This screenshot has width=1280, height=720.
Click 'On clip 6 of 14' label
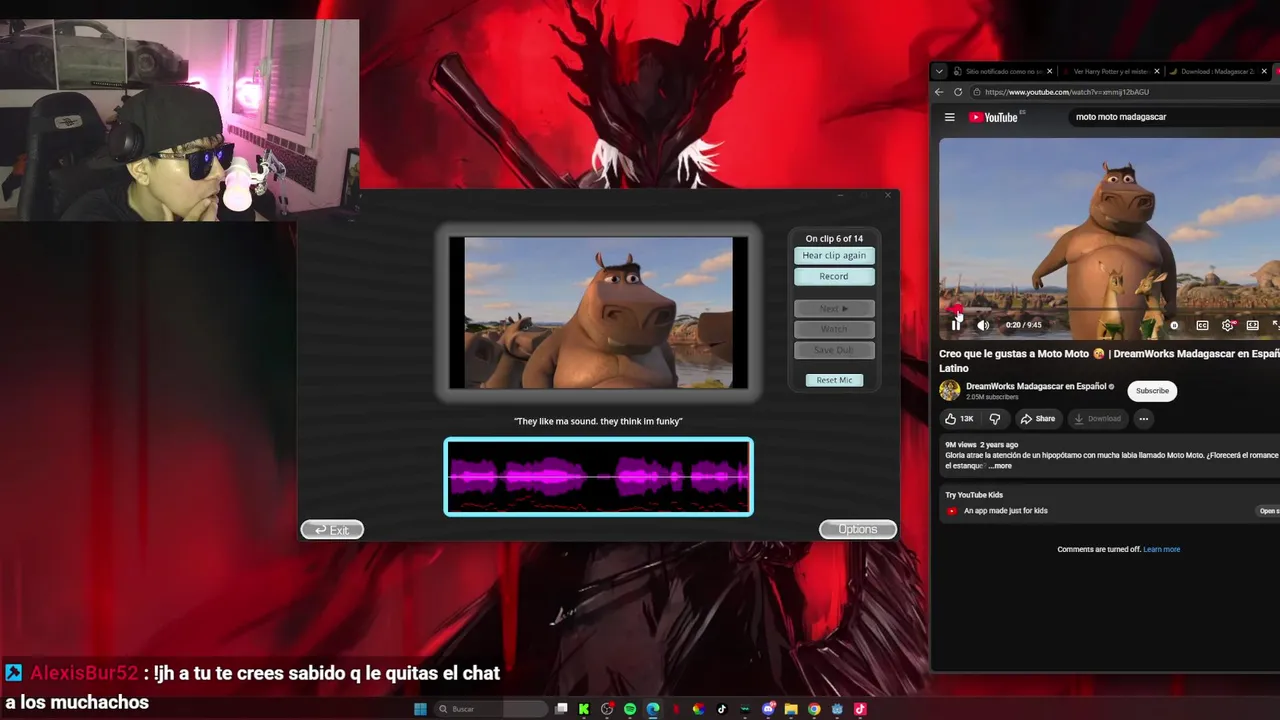coord(834,239)
